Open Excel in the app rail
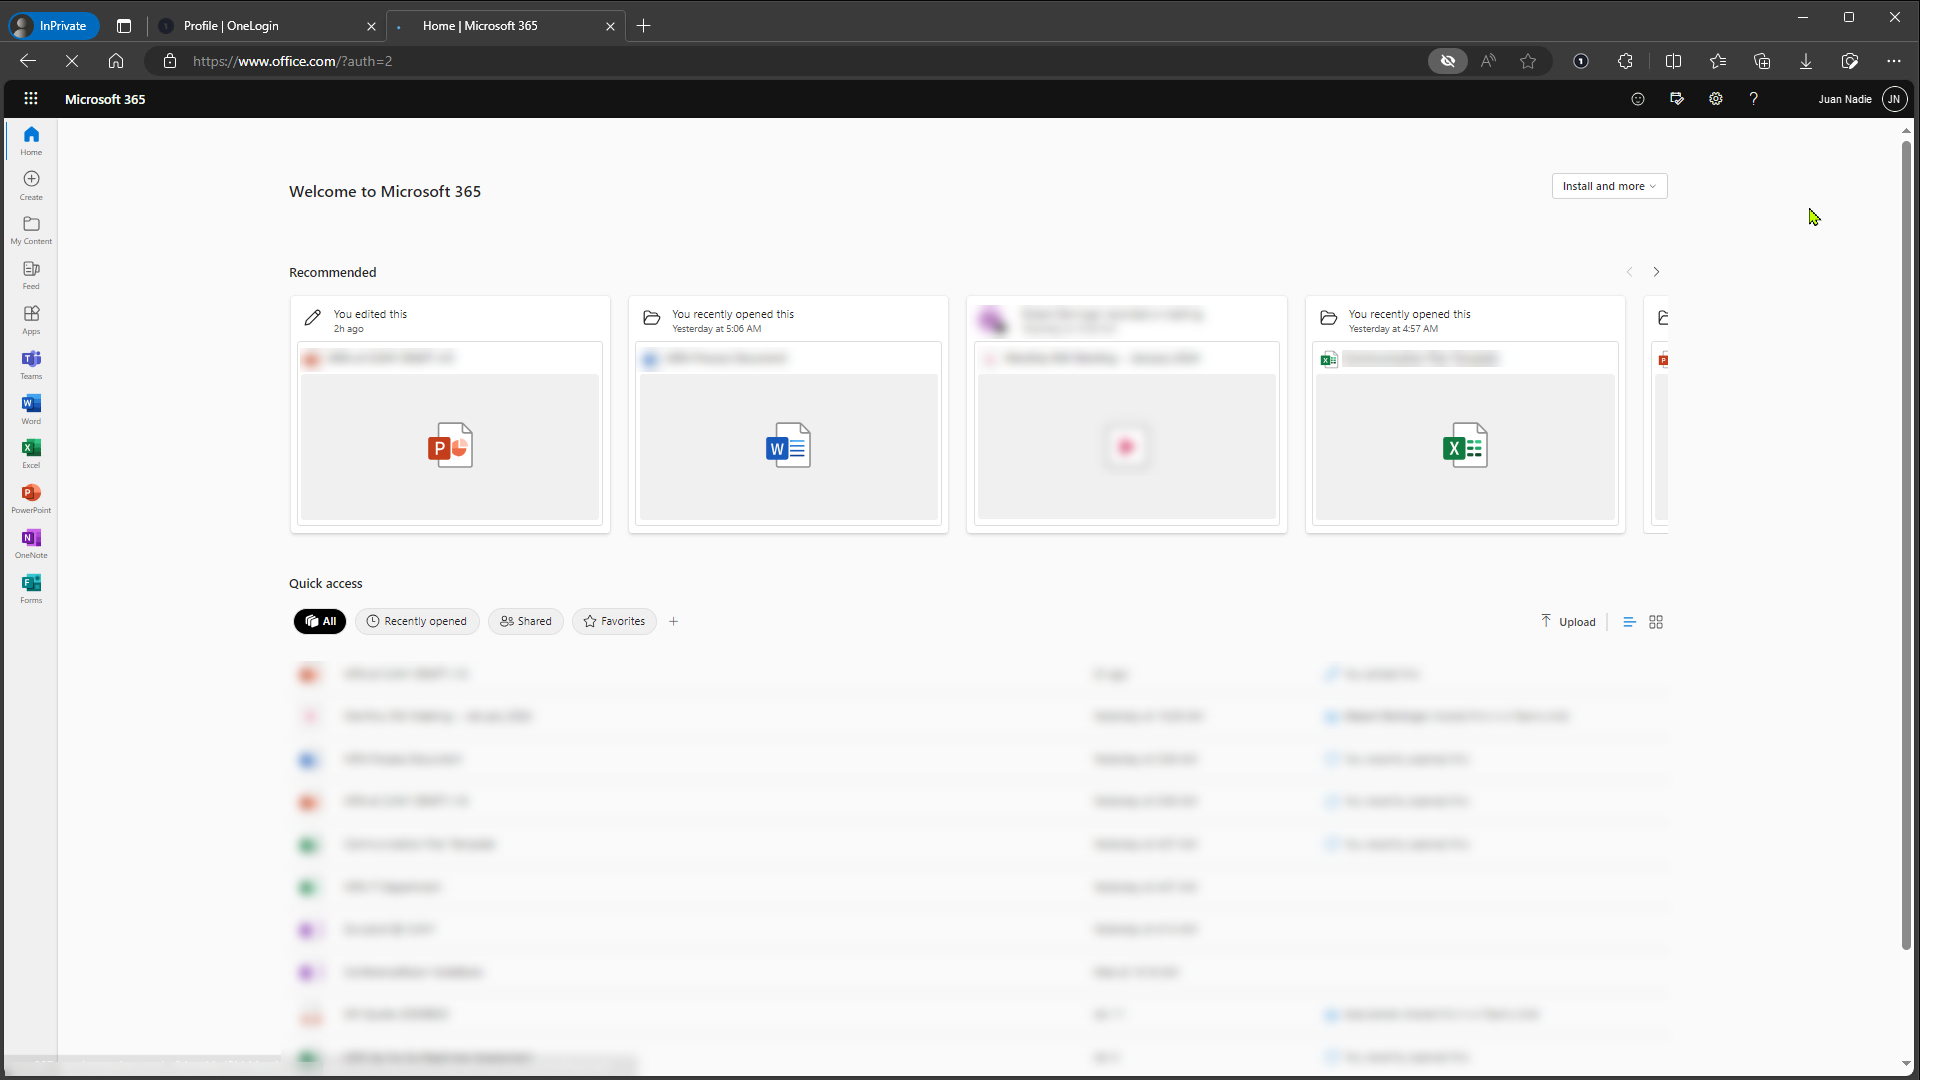This screenshot has width=1947, height=1080. [31, 453]
